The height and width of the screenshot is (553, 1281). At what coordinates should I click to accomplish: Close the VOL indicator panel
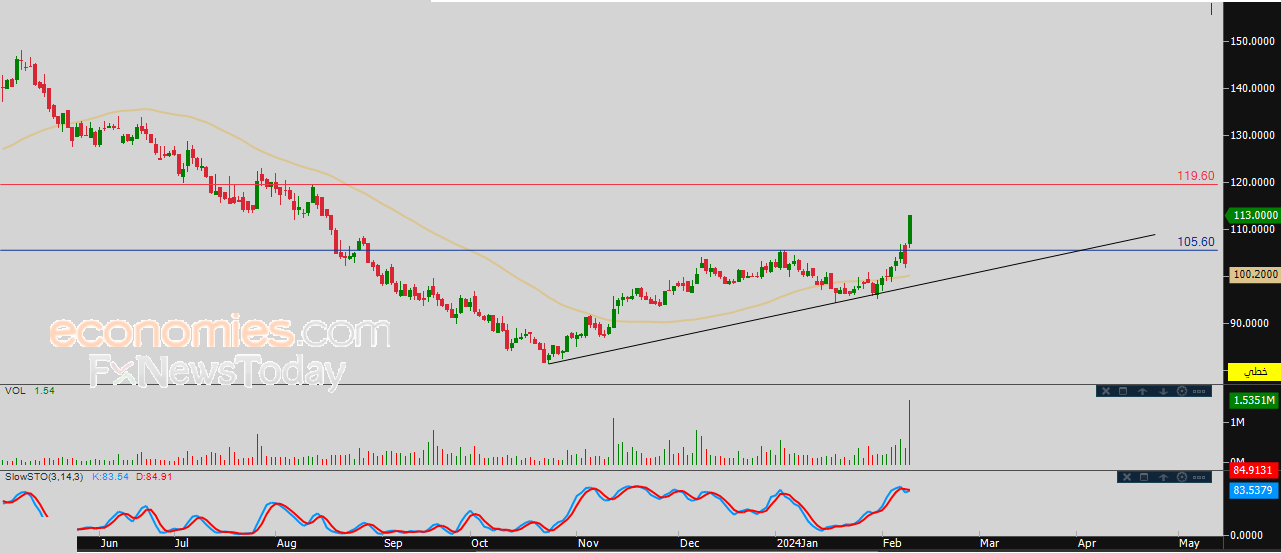[1105, 391]
